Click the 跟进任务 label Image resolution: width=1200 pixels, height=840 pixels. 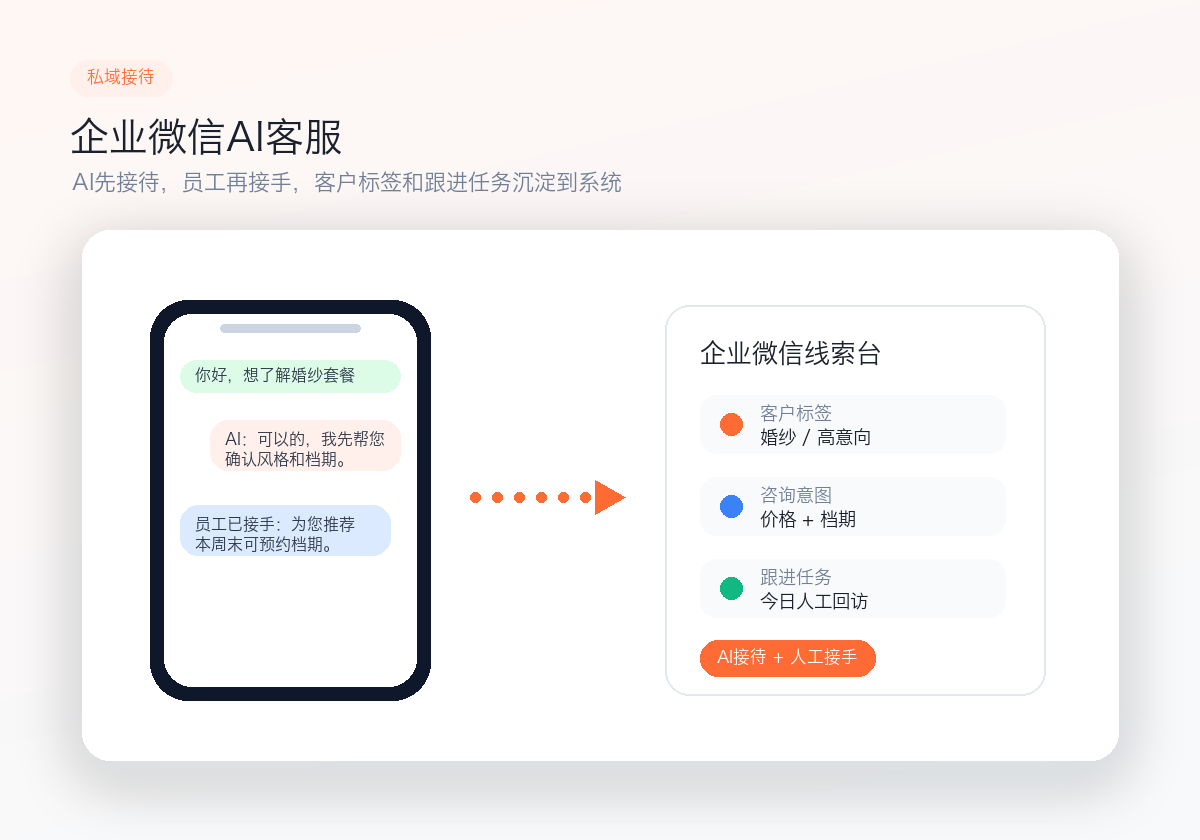pos(796,577)
